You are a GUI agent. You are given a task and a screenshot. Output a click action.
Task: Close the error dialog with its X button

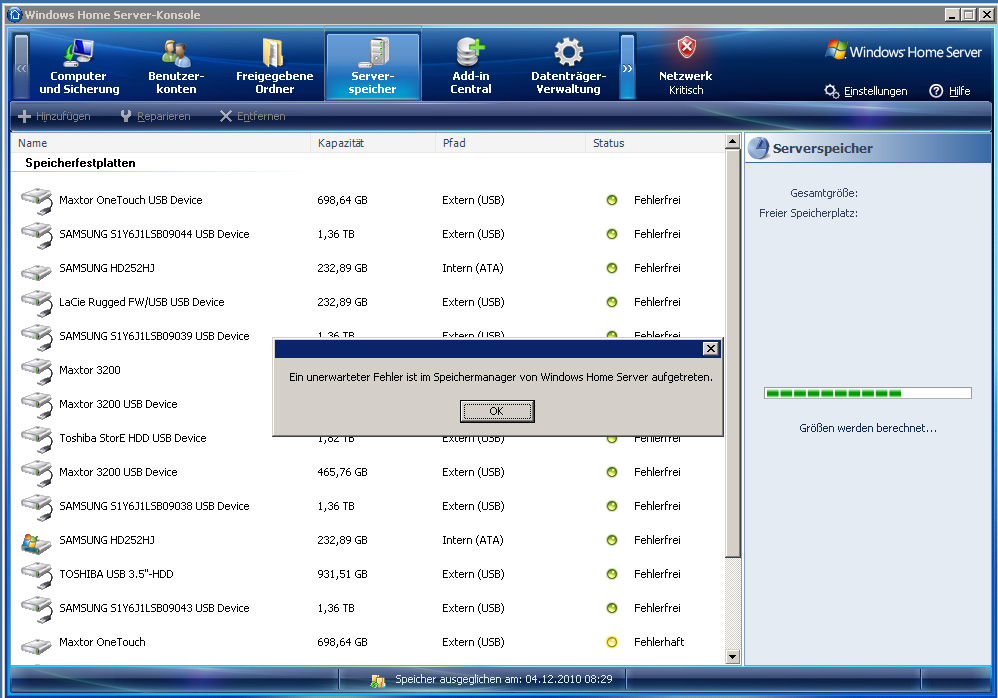tap(710, 348)
